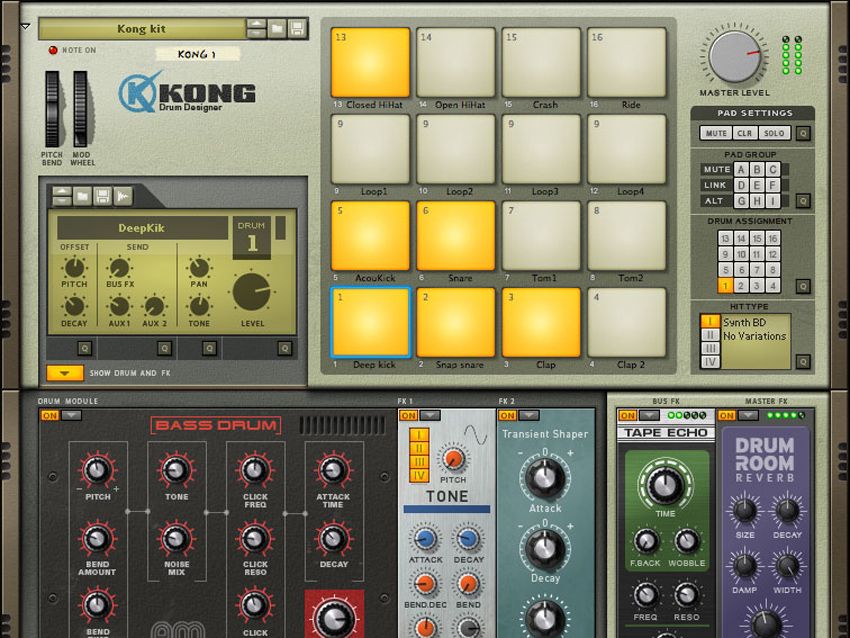
Task: Assign pad to Alt group I
Action: pyautogui.click(x=773, y=201)
